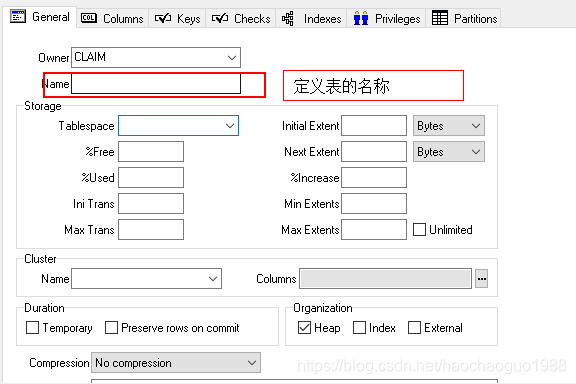
Task: Click the Ini Trans input field
Action: click(x=151, y=204)
